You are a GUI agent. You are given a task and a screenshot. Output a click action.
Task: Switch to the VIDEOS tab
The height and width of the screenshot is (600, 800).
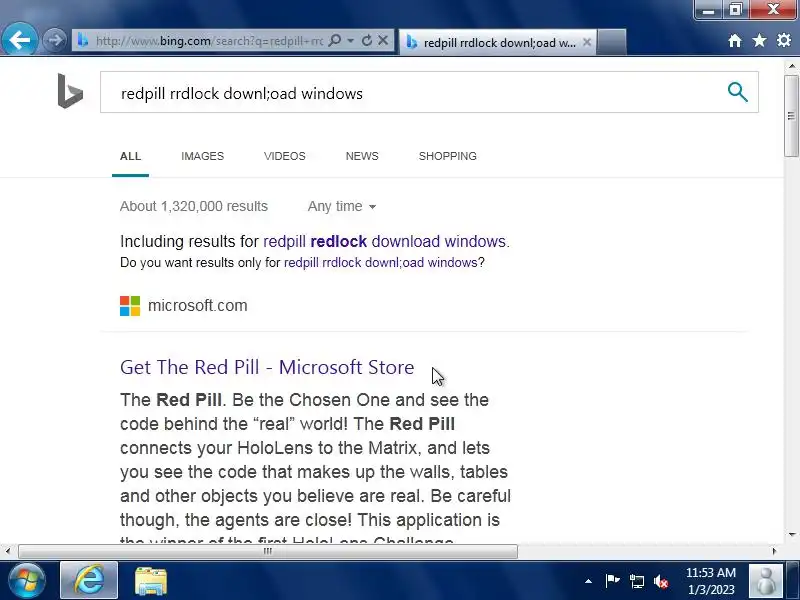pos(285,156)
